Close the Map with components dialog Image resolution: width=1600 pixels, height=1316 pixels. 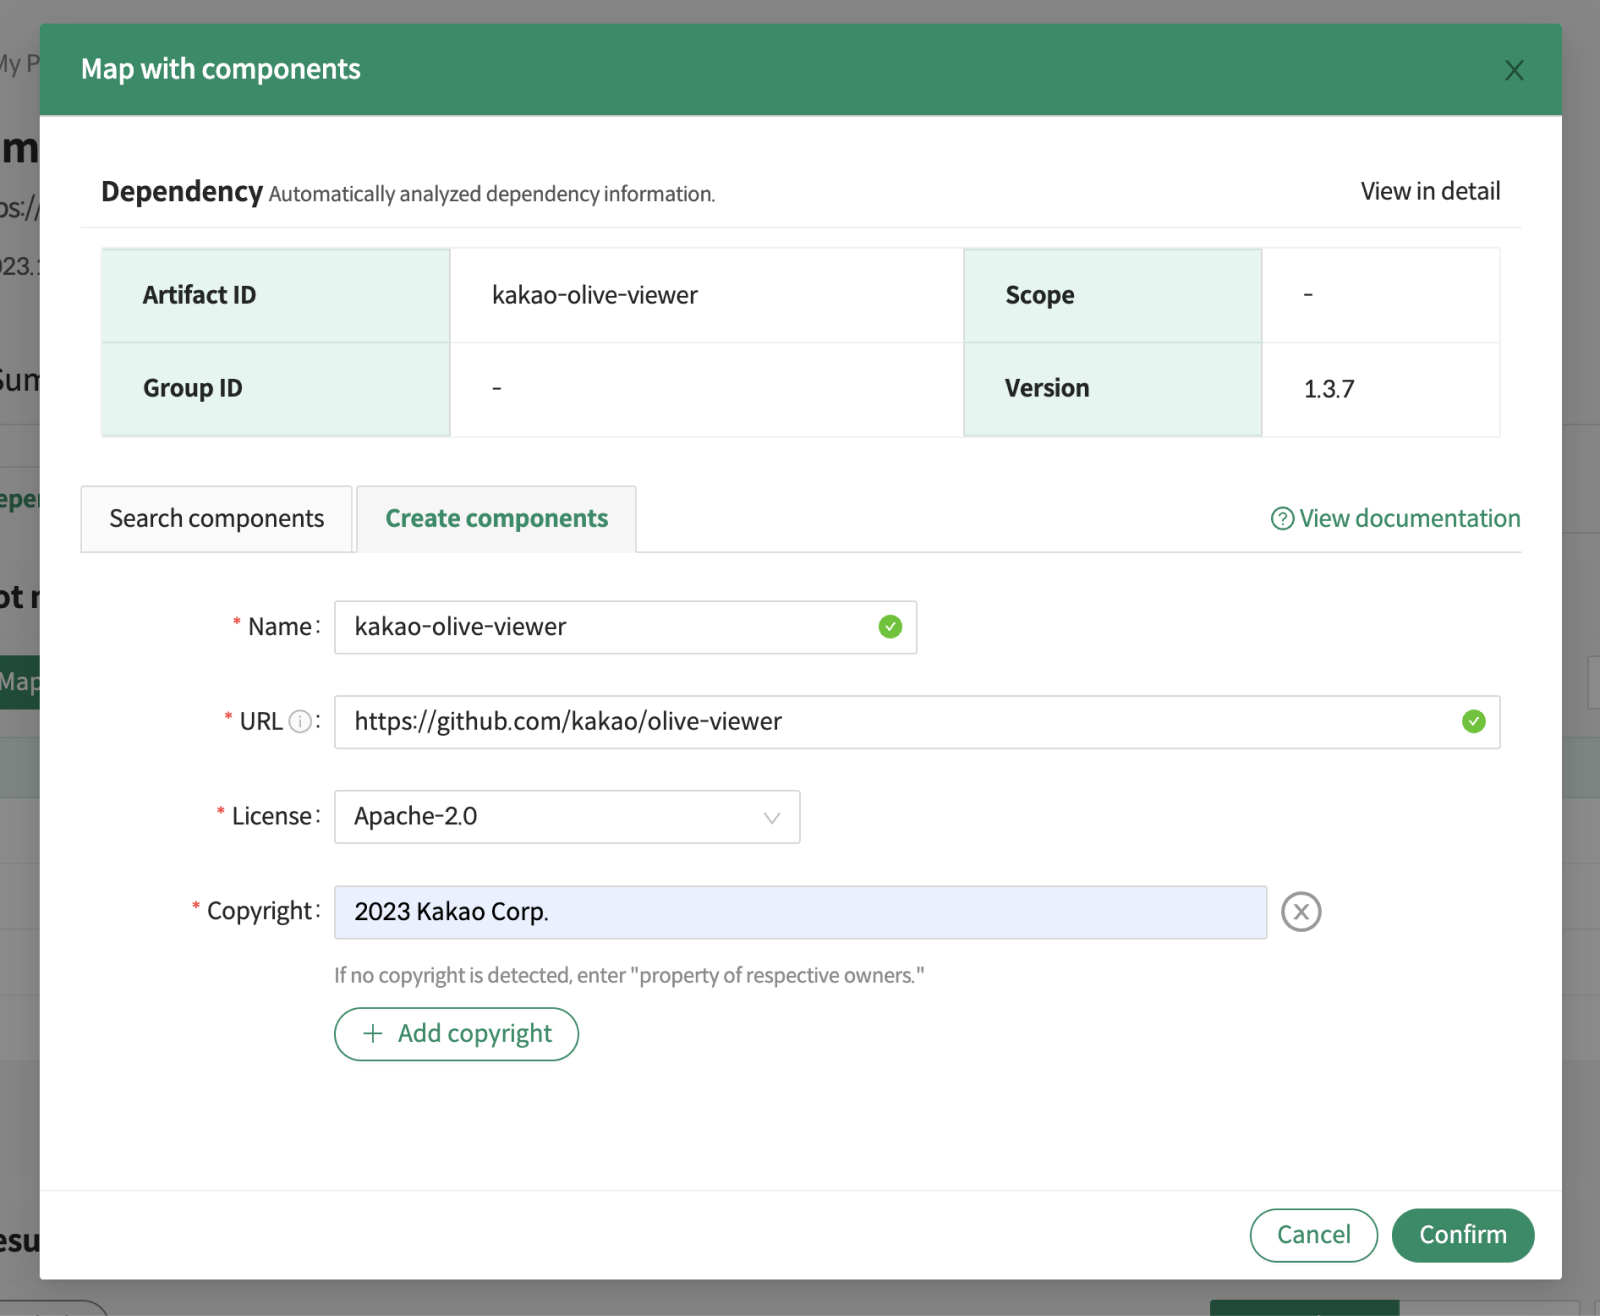click(x=1514, y=70)
